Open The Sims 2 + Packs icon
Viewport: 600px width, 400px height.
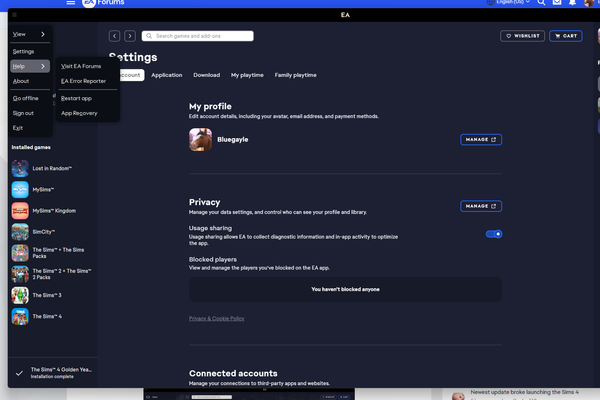20,274
